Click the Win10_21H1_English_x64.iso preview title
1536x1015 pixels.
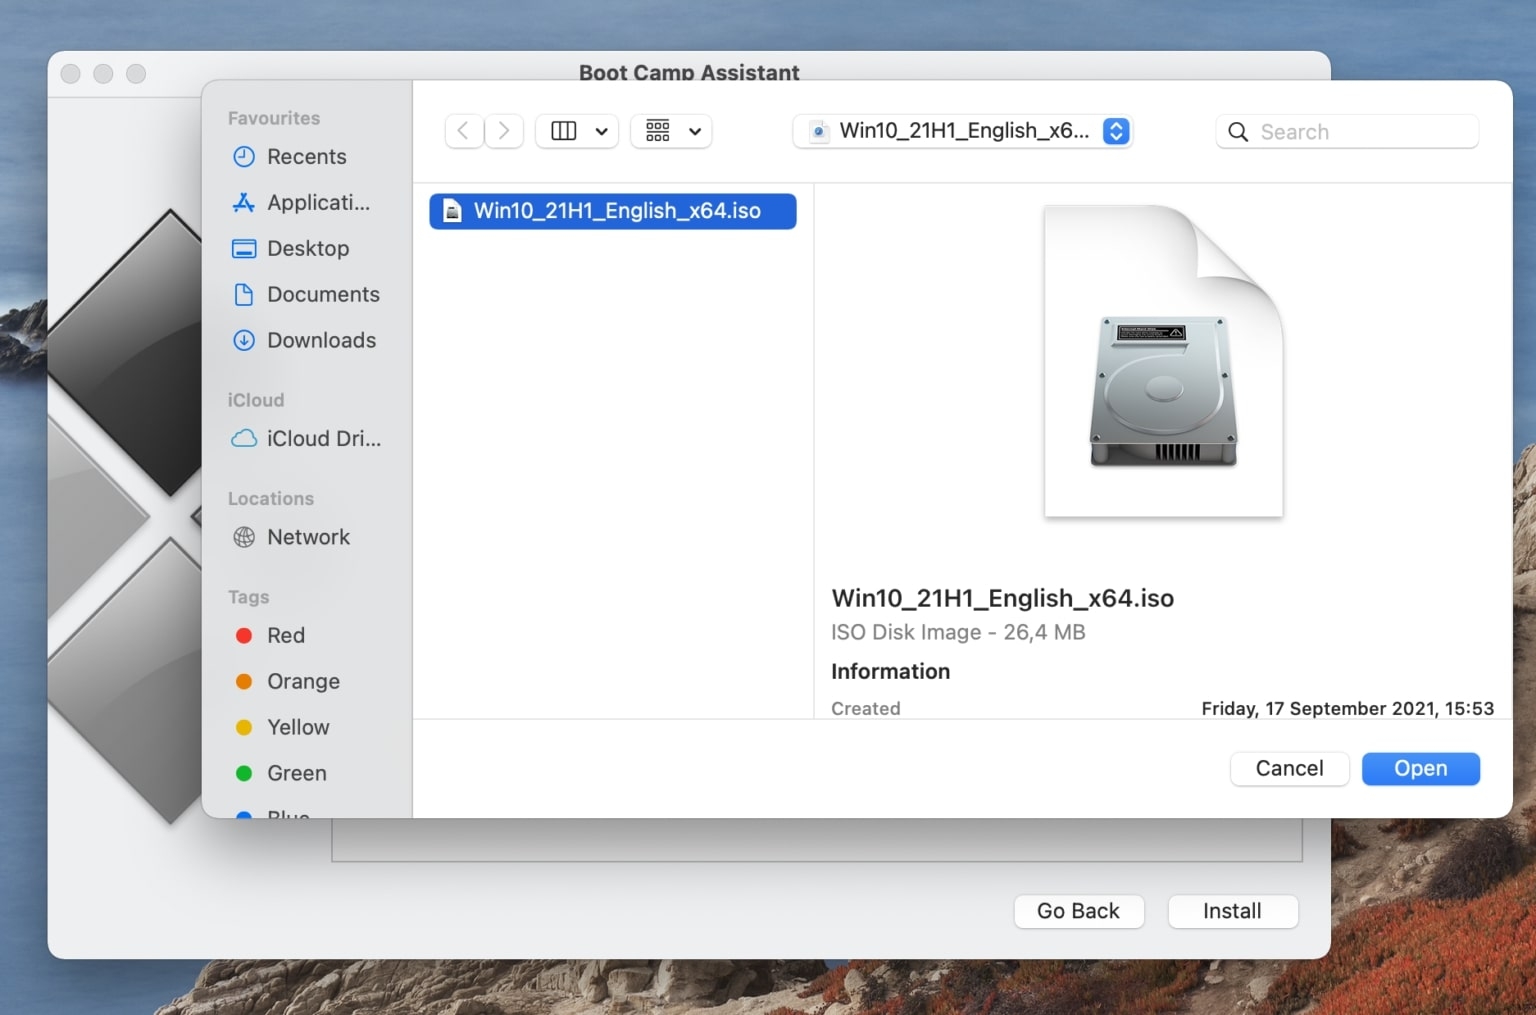tap(1003, 598)
